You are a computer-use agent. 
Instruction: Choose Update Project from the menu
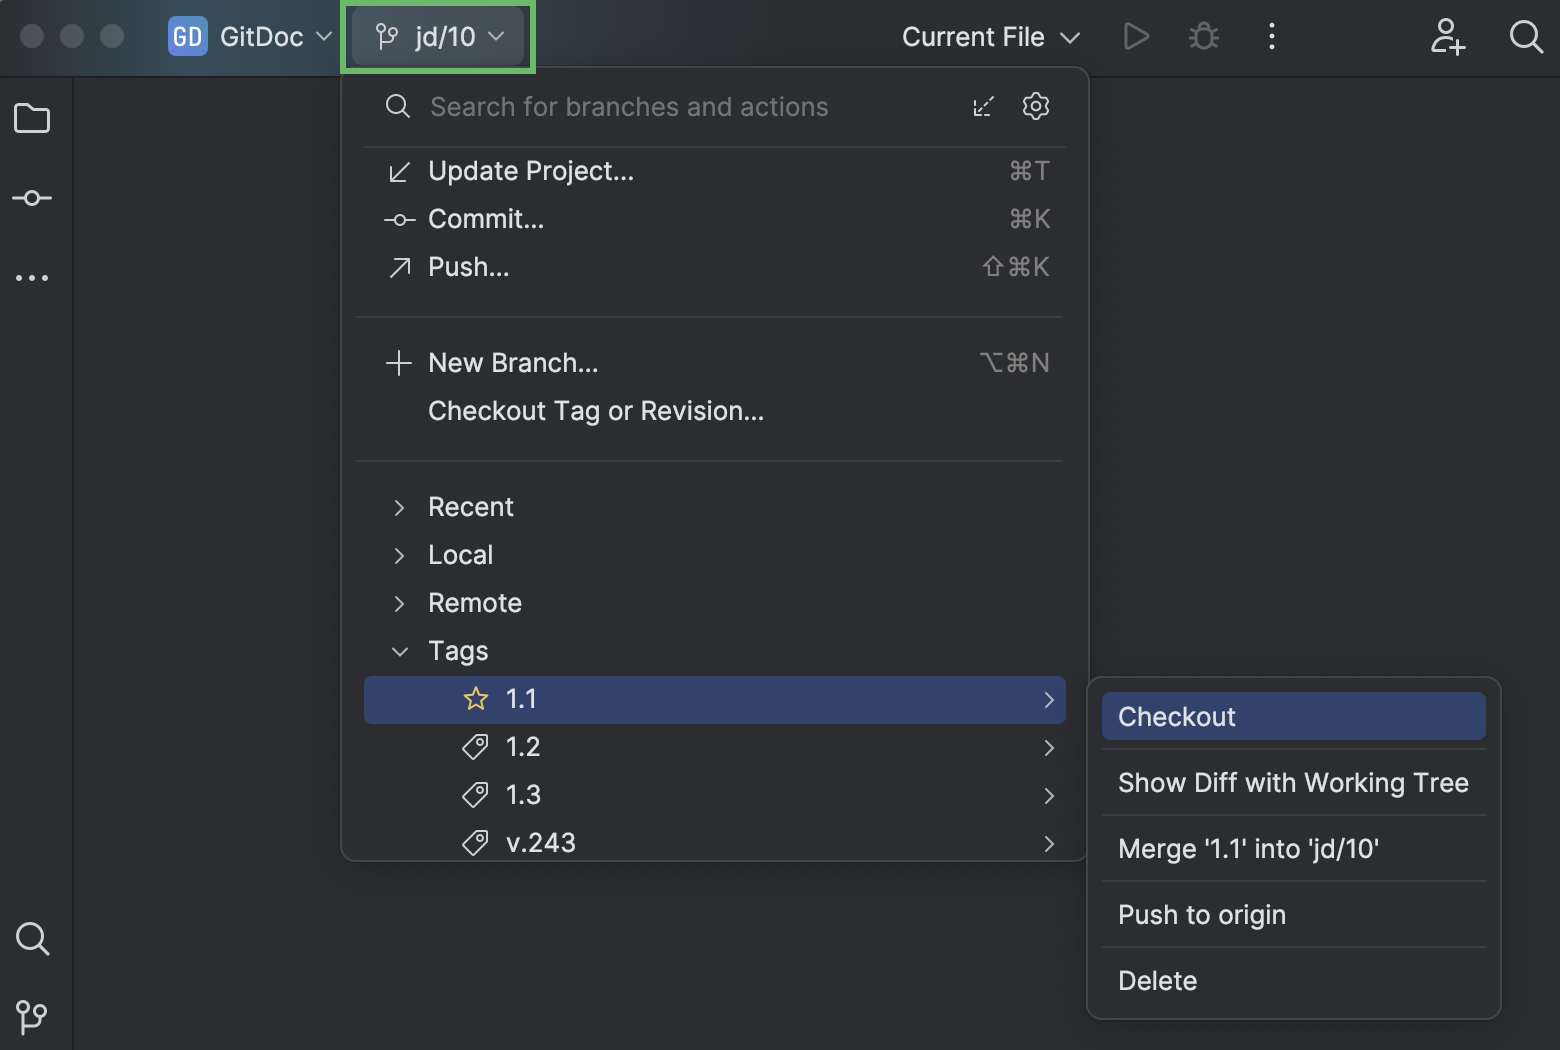(530, 170)
